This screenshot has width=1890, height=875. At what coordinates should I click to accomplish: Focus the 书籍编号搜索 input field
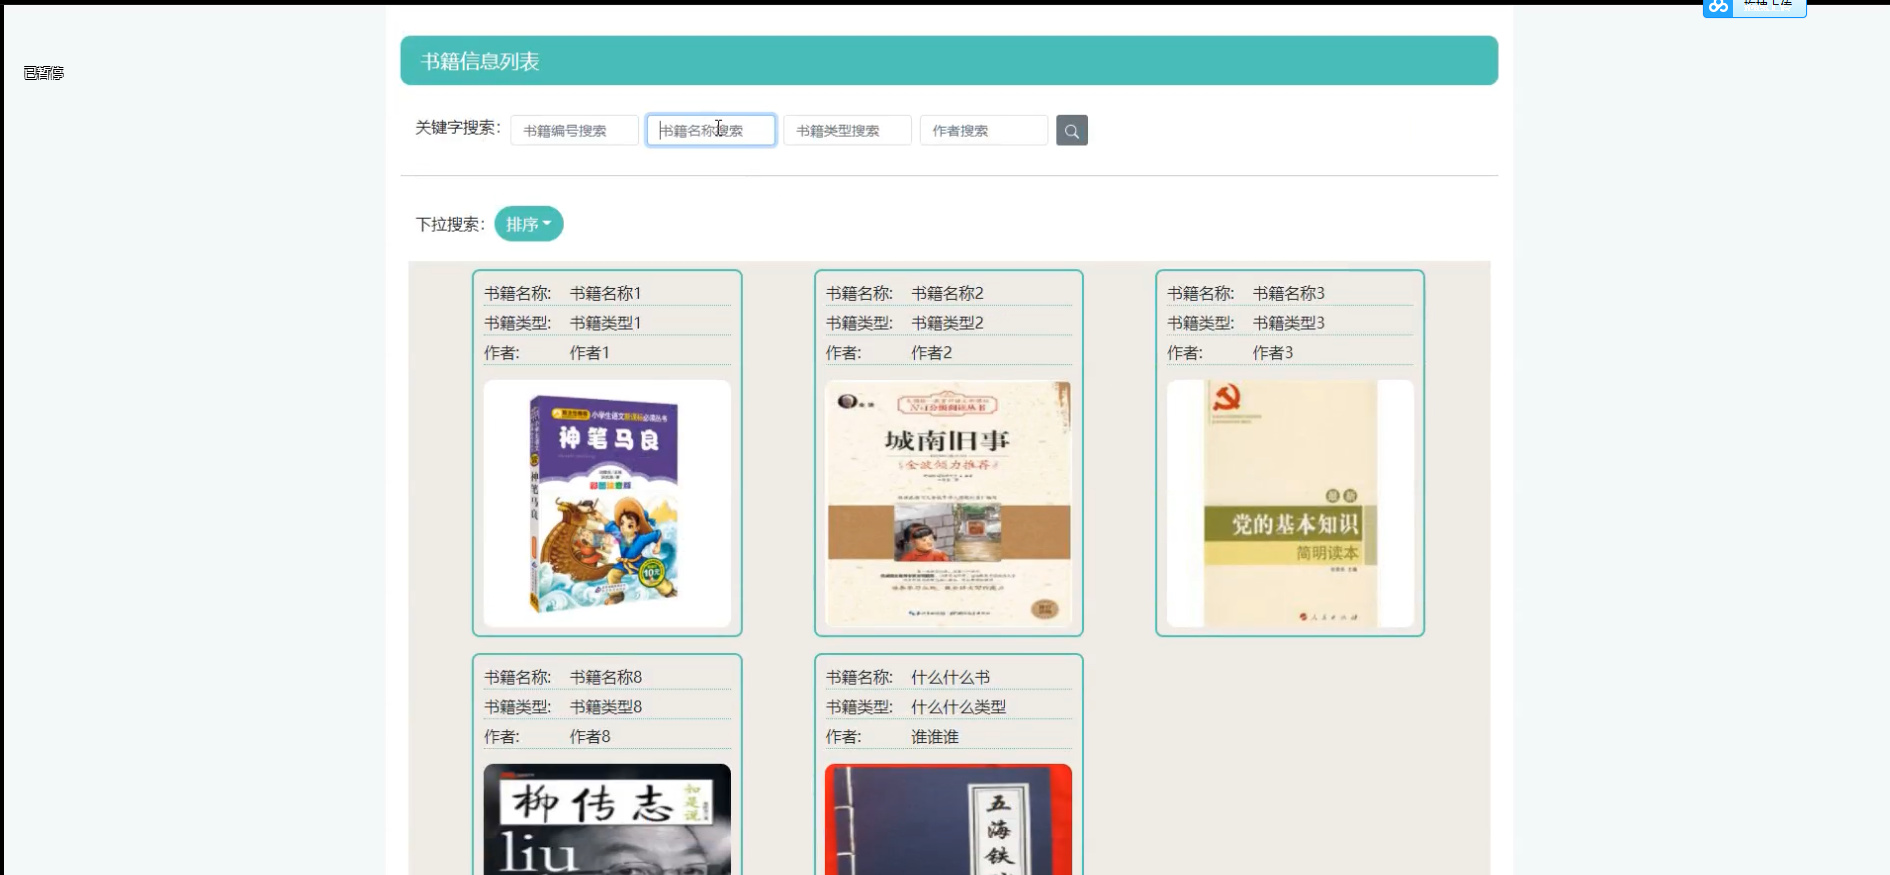pos(574,130)
